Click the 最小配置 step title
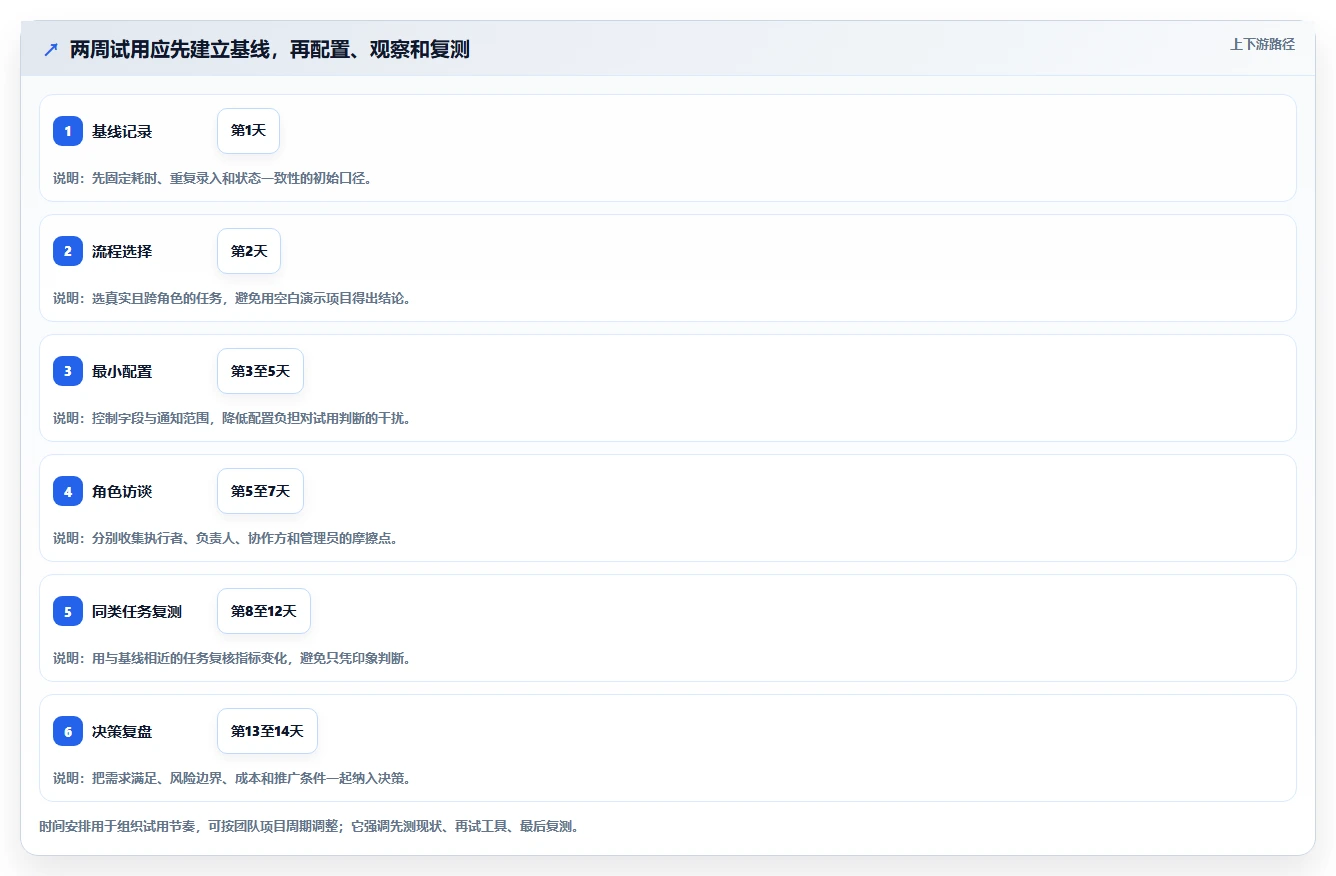 pos(122,371)
